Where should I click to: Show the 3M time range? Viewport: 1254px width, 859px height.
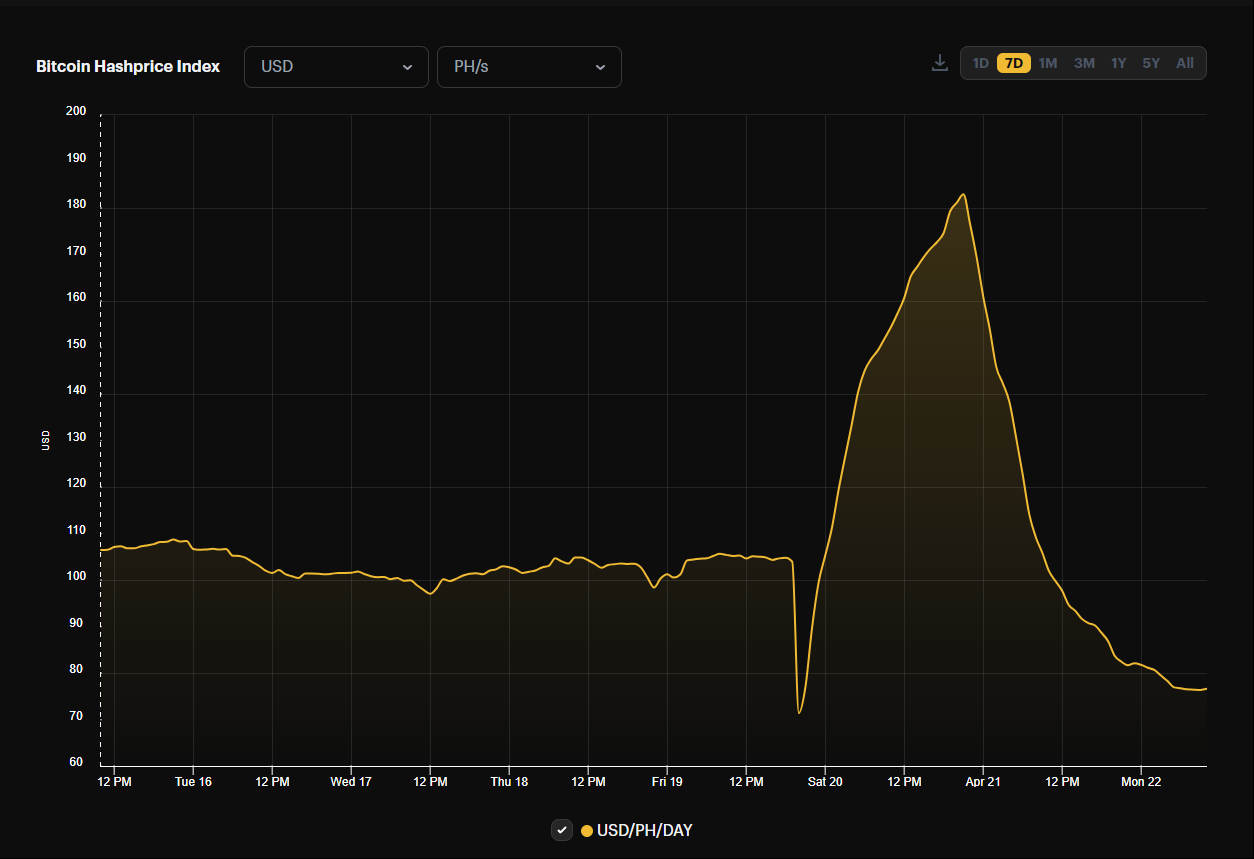pos(1084,63)
